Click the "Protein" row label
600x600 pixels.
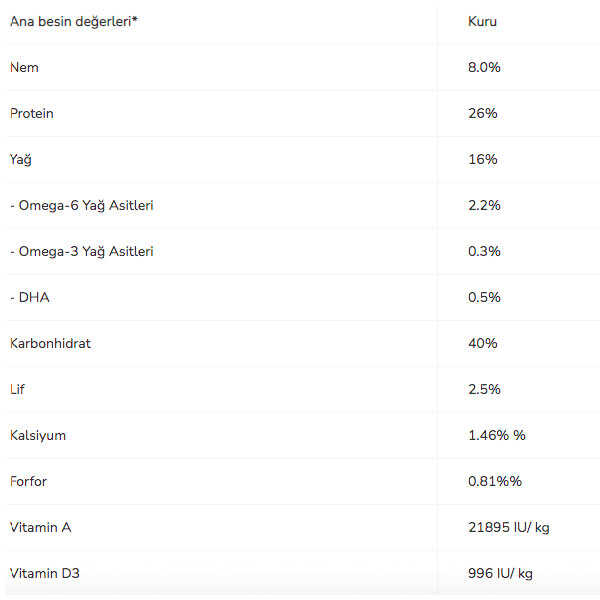pyautogui.click(x=32, y=113)
